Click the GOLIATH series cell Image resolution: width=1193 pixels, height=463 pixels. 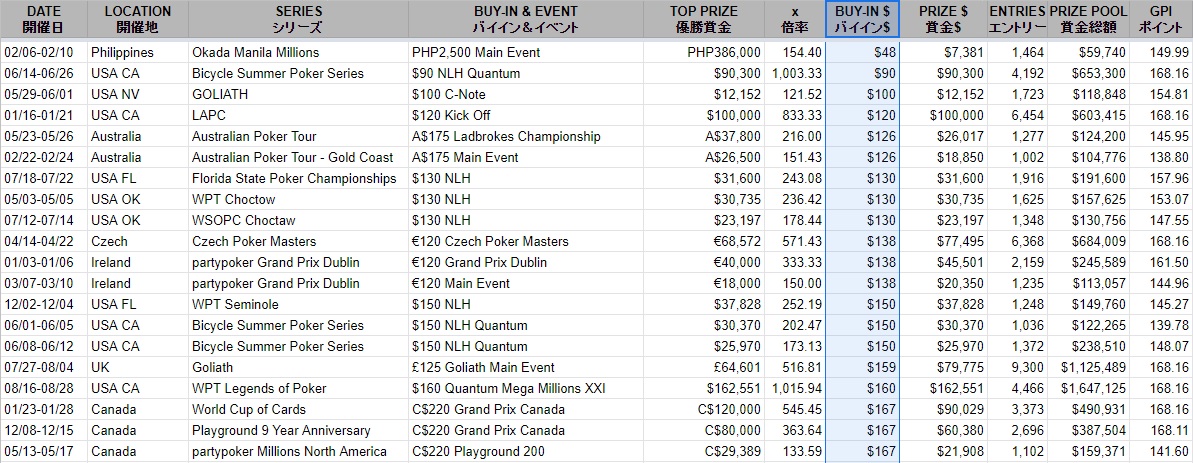click(298, 95)
